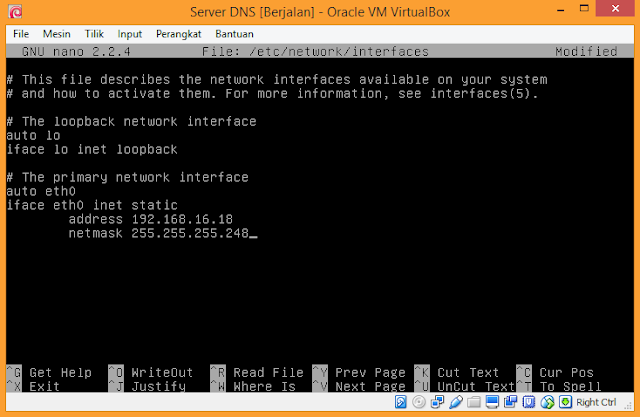Click the keyboard capture green arrow icon
Viewport: 640px width, 417px height.
pos(565,402)
